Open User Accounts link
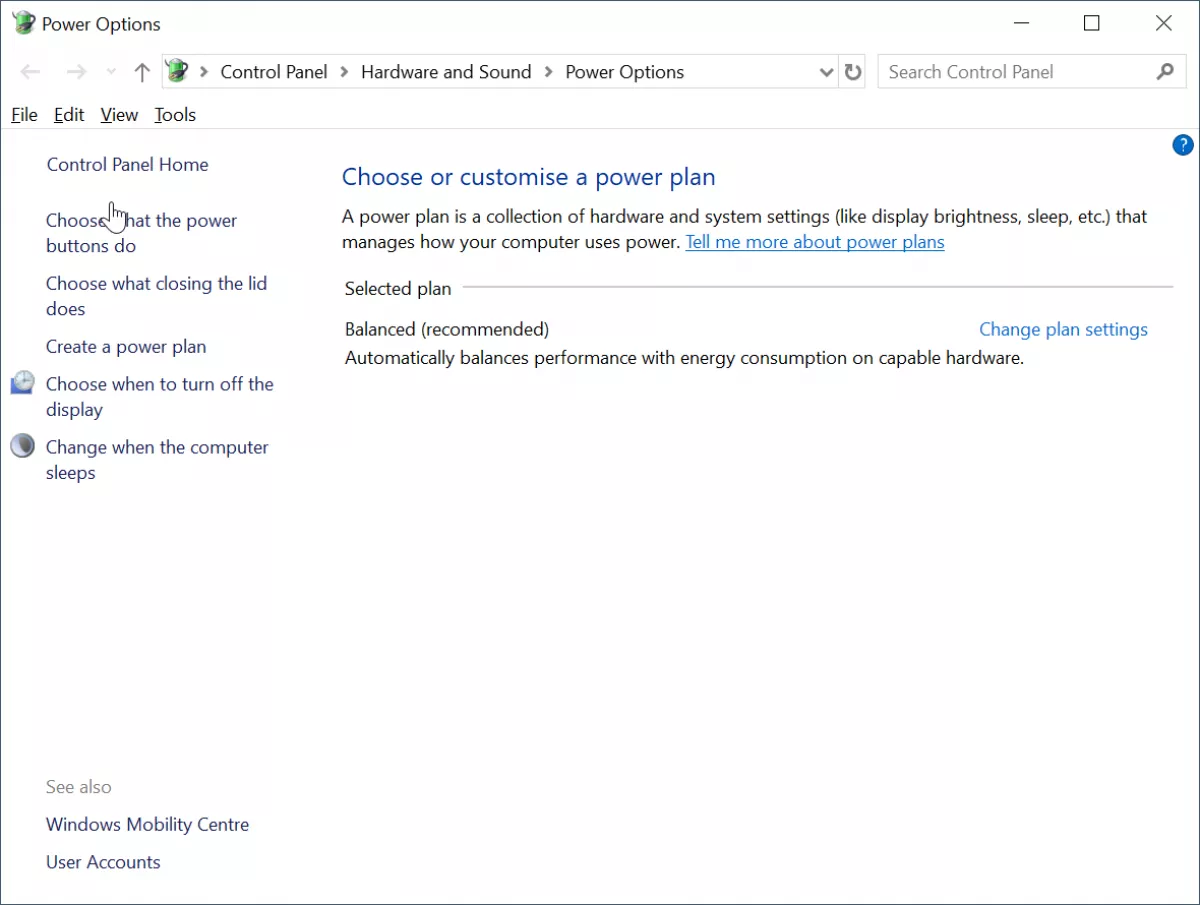 point(103,862)
